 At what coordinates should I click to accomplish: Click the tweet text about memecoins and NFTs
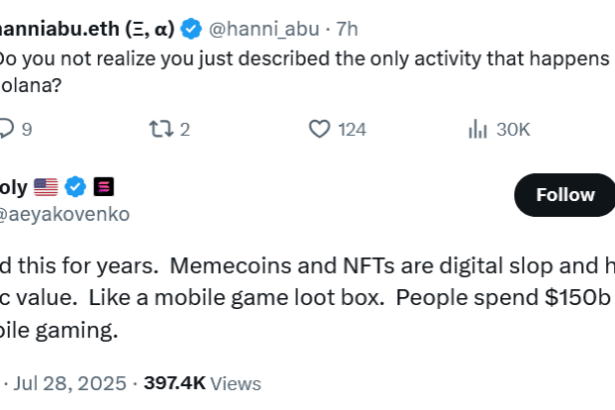tap(300, 300)
